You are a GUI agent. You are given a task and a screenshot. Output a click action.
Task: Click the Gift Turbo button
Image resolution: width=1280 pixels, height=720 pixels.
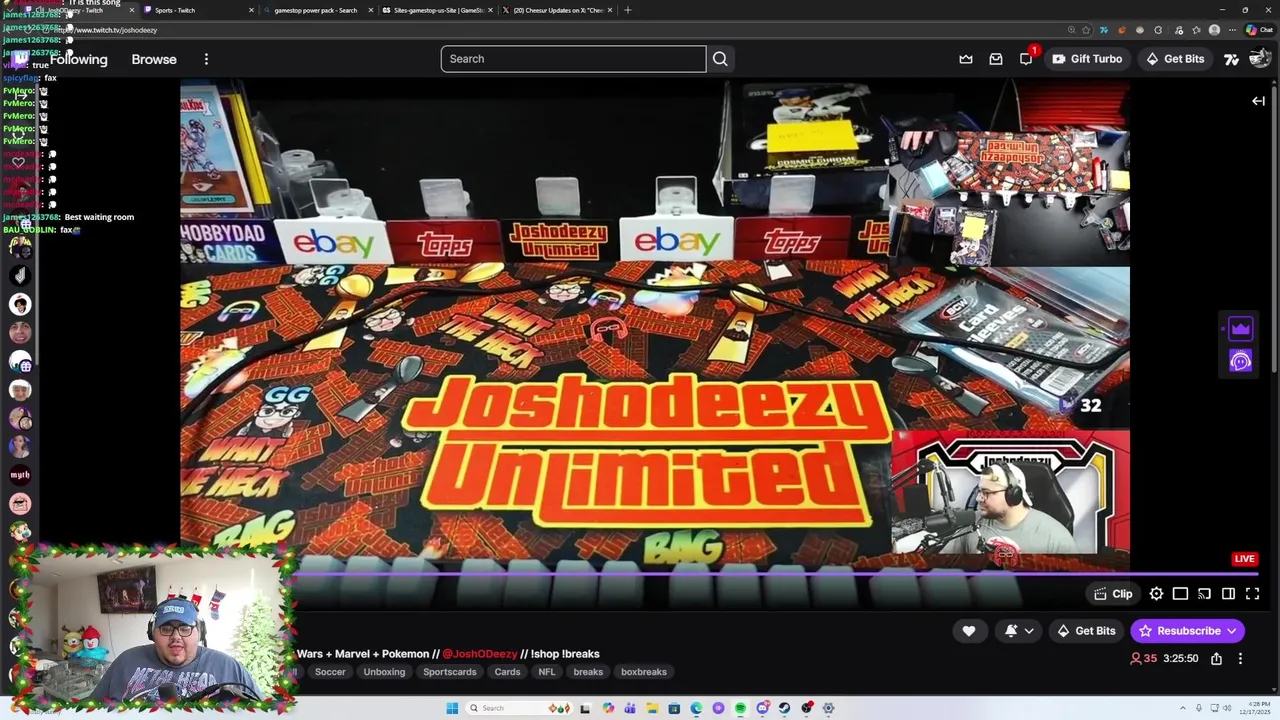point(1087,59)
